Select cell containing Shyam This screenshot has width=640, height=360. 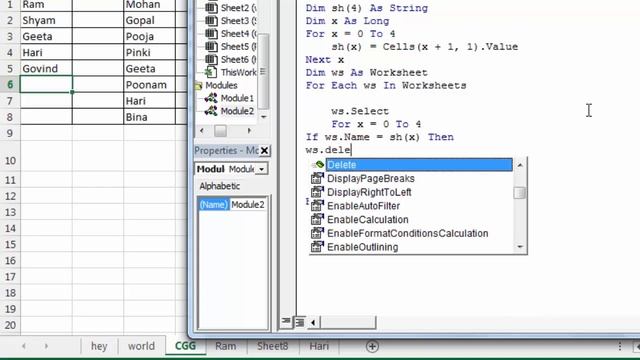pos(46,20)
